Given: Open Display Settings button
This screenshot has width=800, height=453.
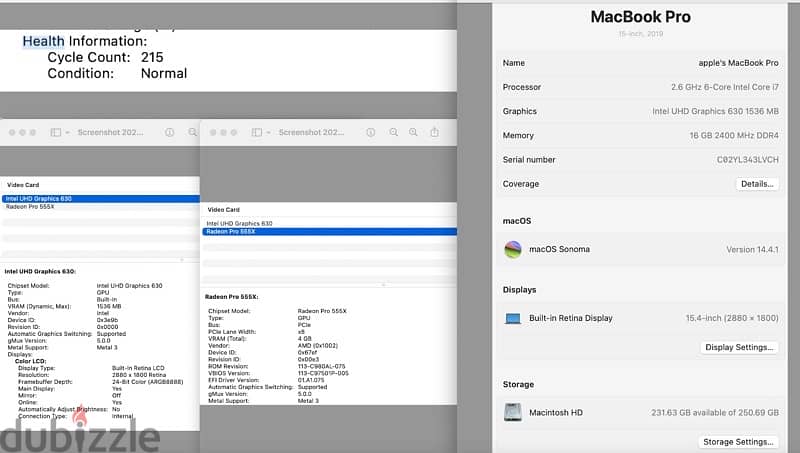Looking at the screenshot, I should click(739, 347).
